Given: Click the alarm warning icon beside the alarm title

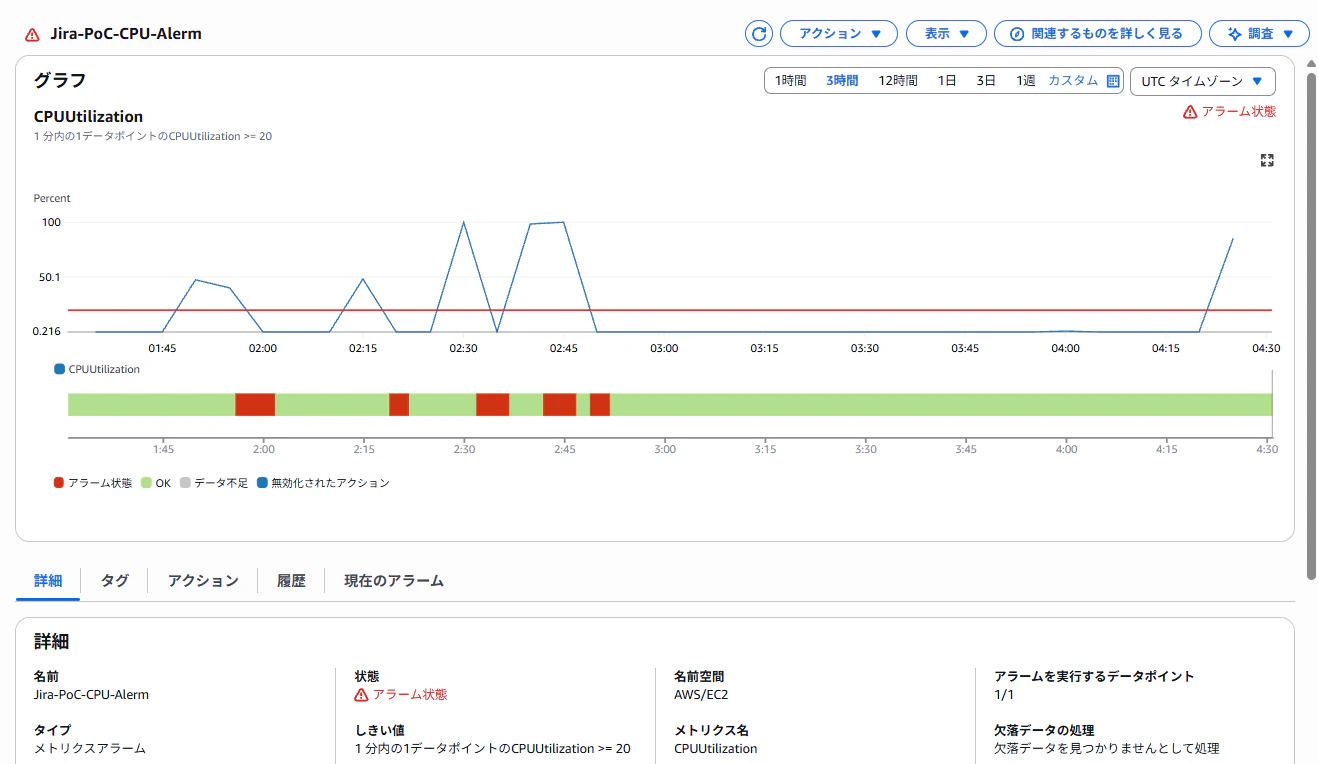Looking at the screenshot, I should [32, 34].
